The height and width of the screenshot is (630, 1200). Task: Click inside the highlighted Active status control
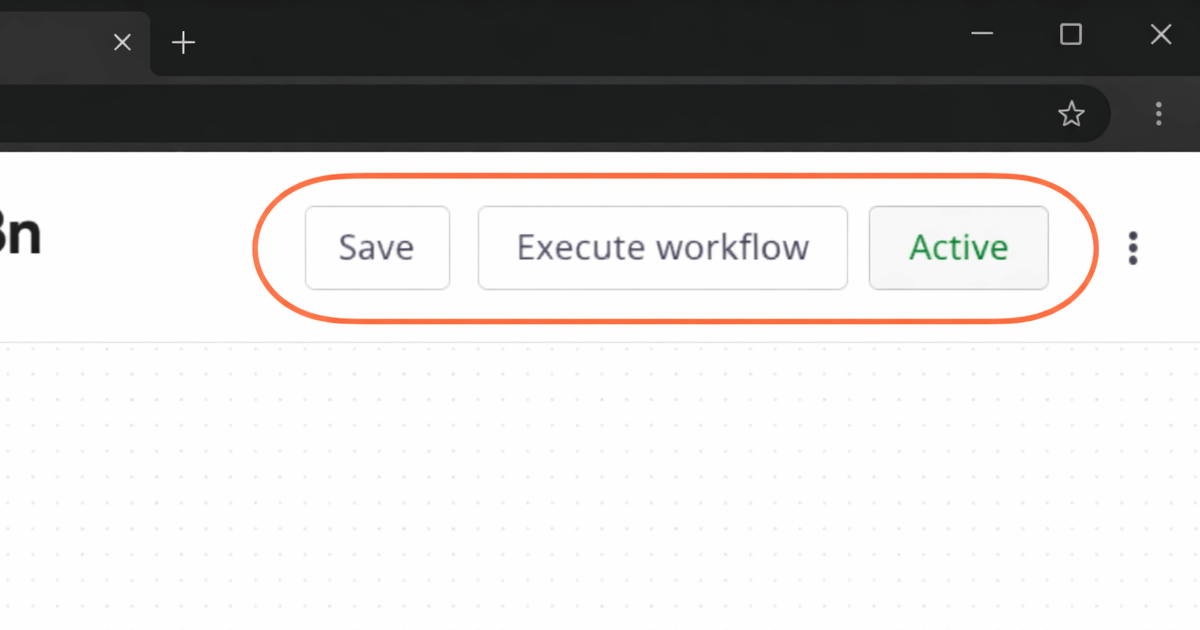click(957, 248)
